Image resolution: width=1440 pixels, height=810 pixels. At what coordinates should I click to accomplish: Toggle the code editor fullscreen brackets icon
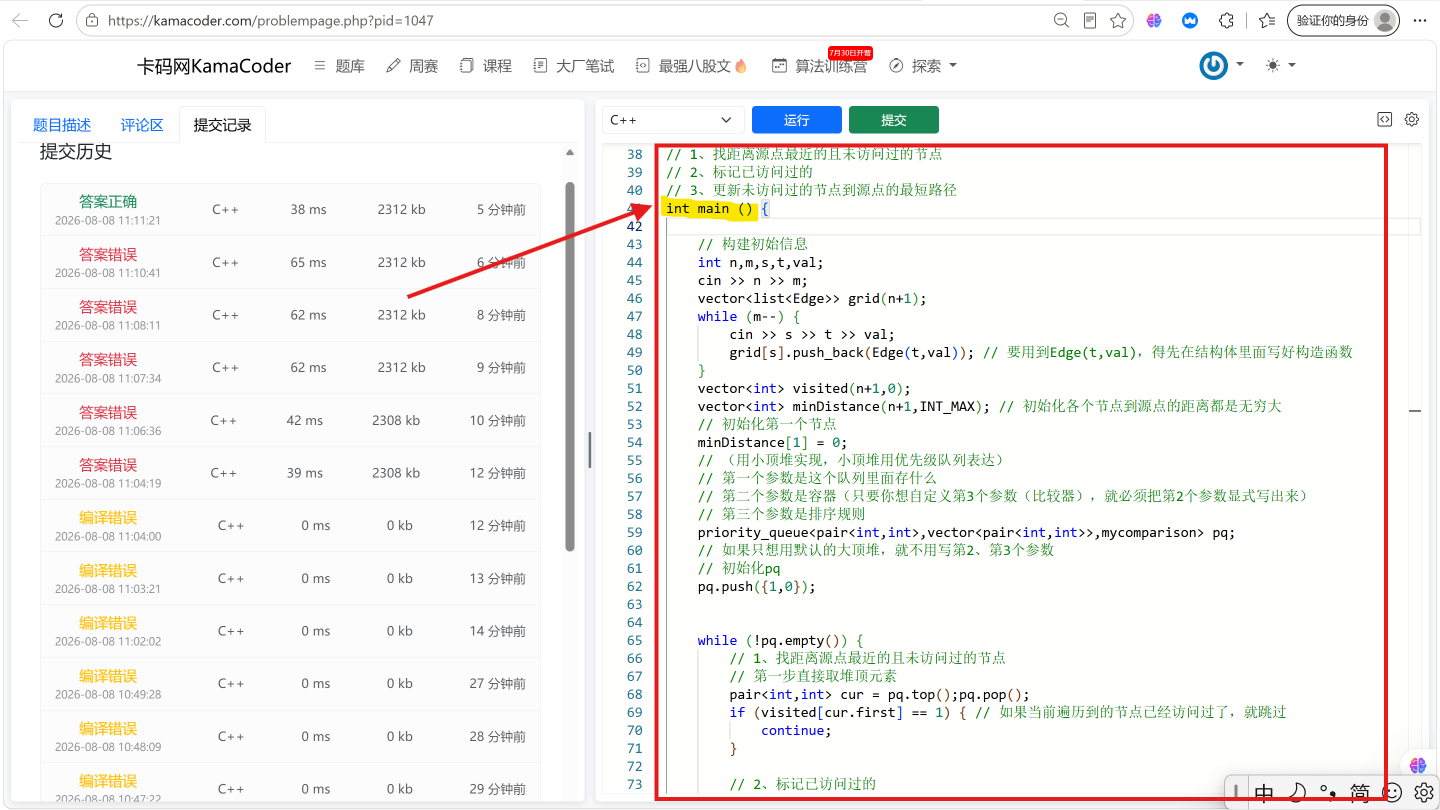1384,119
